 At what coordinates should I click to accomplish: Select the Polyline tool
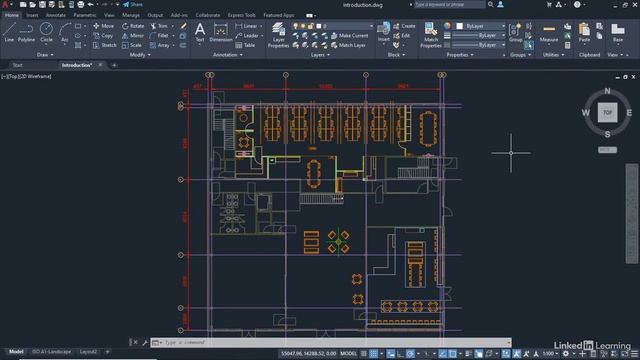26,33
